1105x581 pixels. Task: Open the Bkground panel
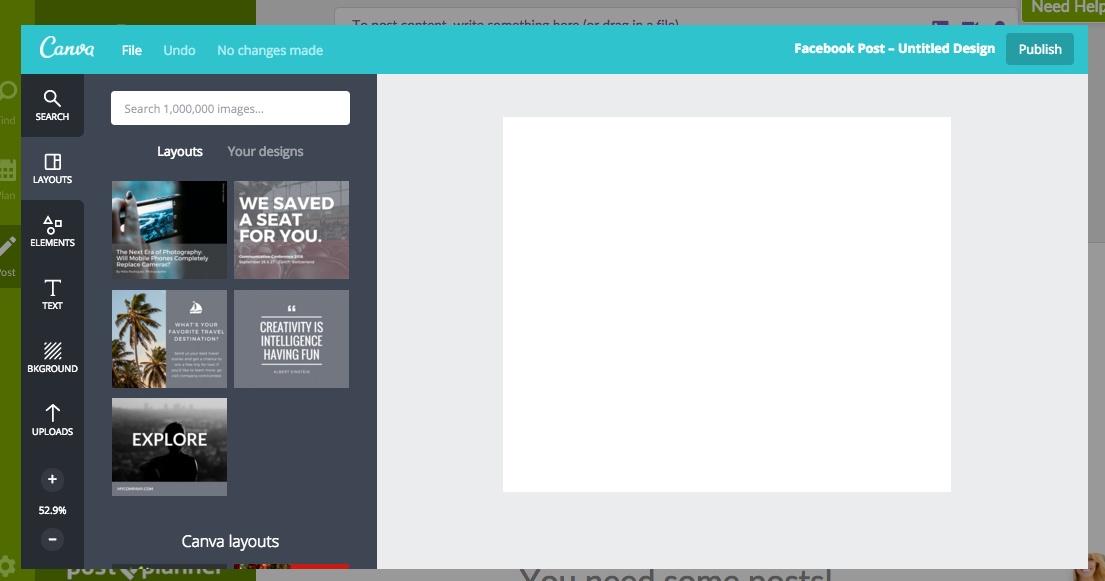click(52, 357)
